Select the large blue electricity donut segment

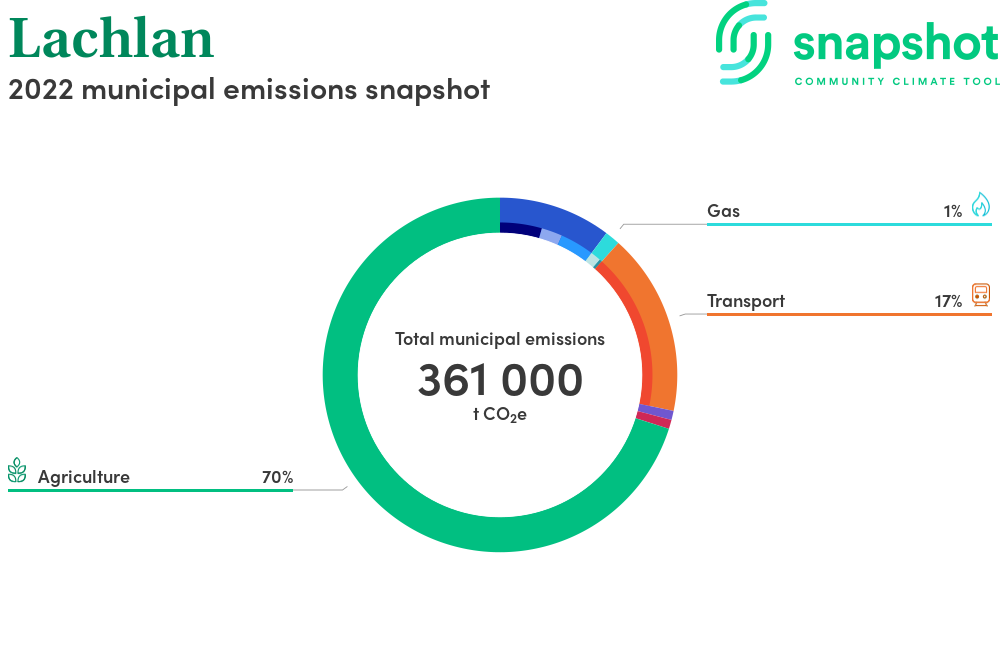[x=555, y=219]
